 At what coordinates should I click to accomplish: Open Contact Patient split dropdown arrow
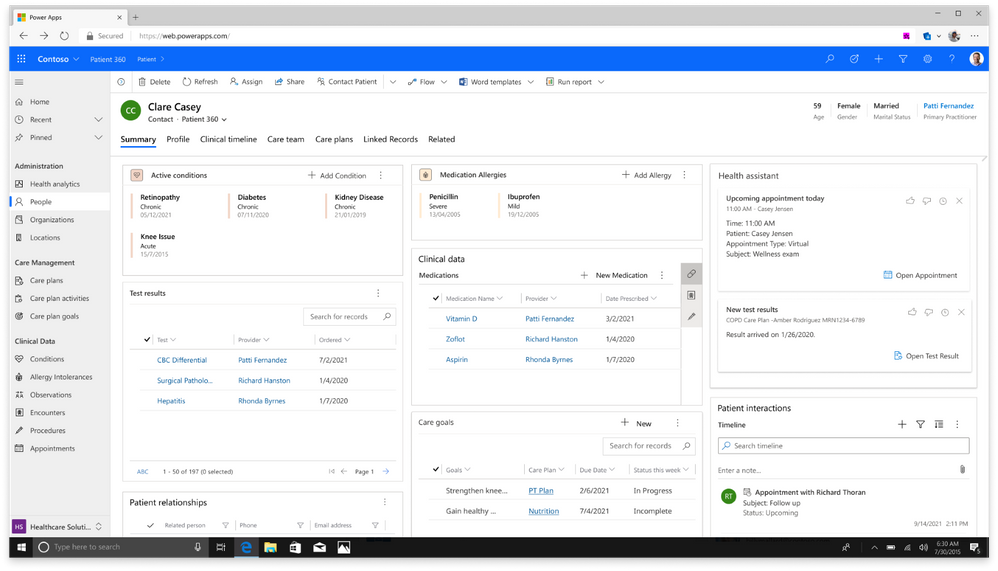point(393,81)
